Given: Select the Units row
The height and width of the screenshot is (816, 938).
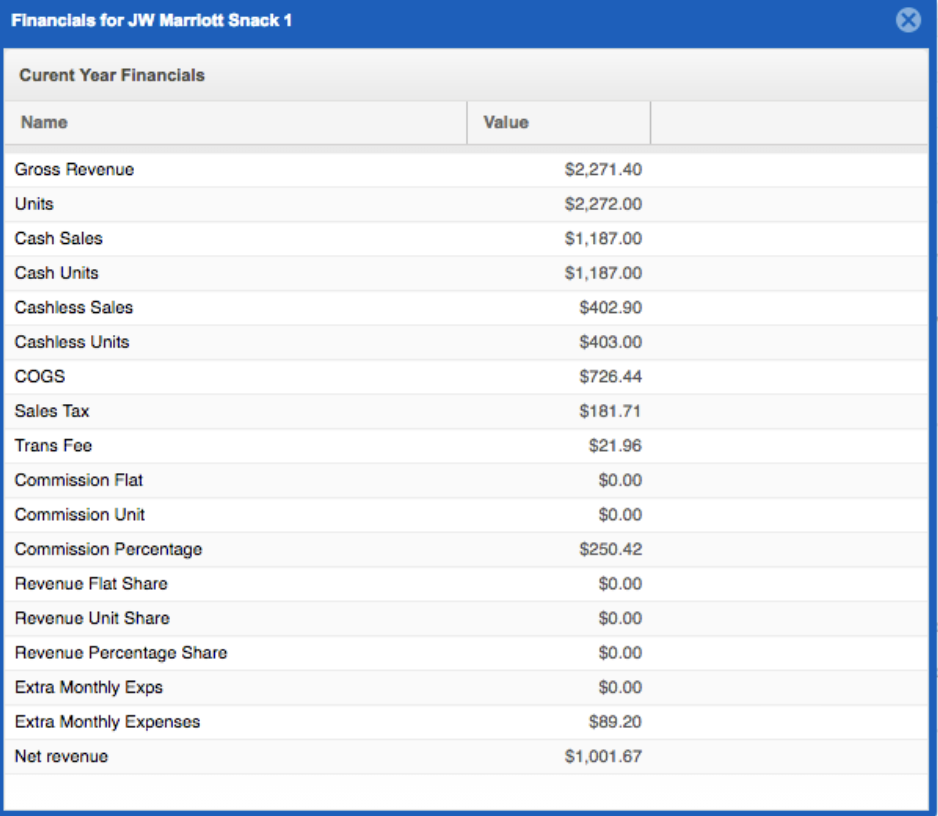Looking at the screenshot, I should click(x=466, y=204).
